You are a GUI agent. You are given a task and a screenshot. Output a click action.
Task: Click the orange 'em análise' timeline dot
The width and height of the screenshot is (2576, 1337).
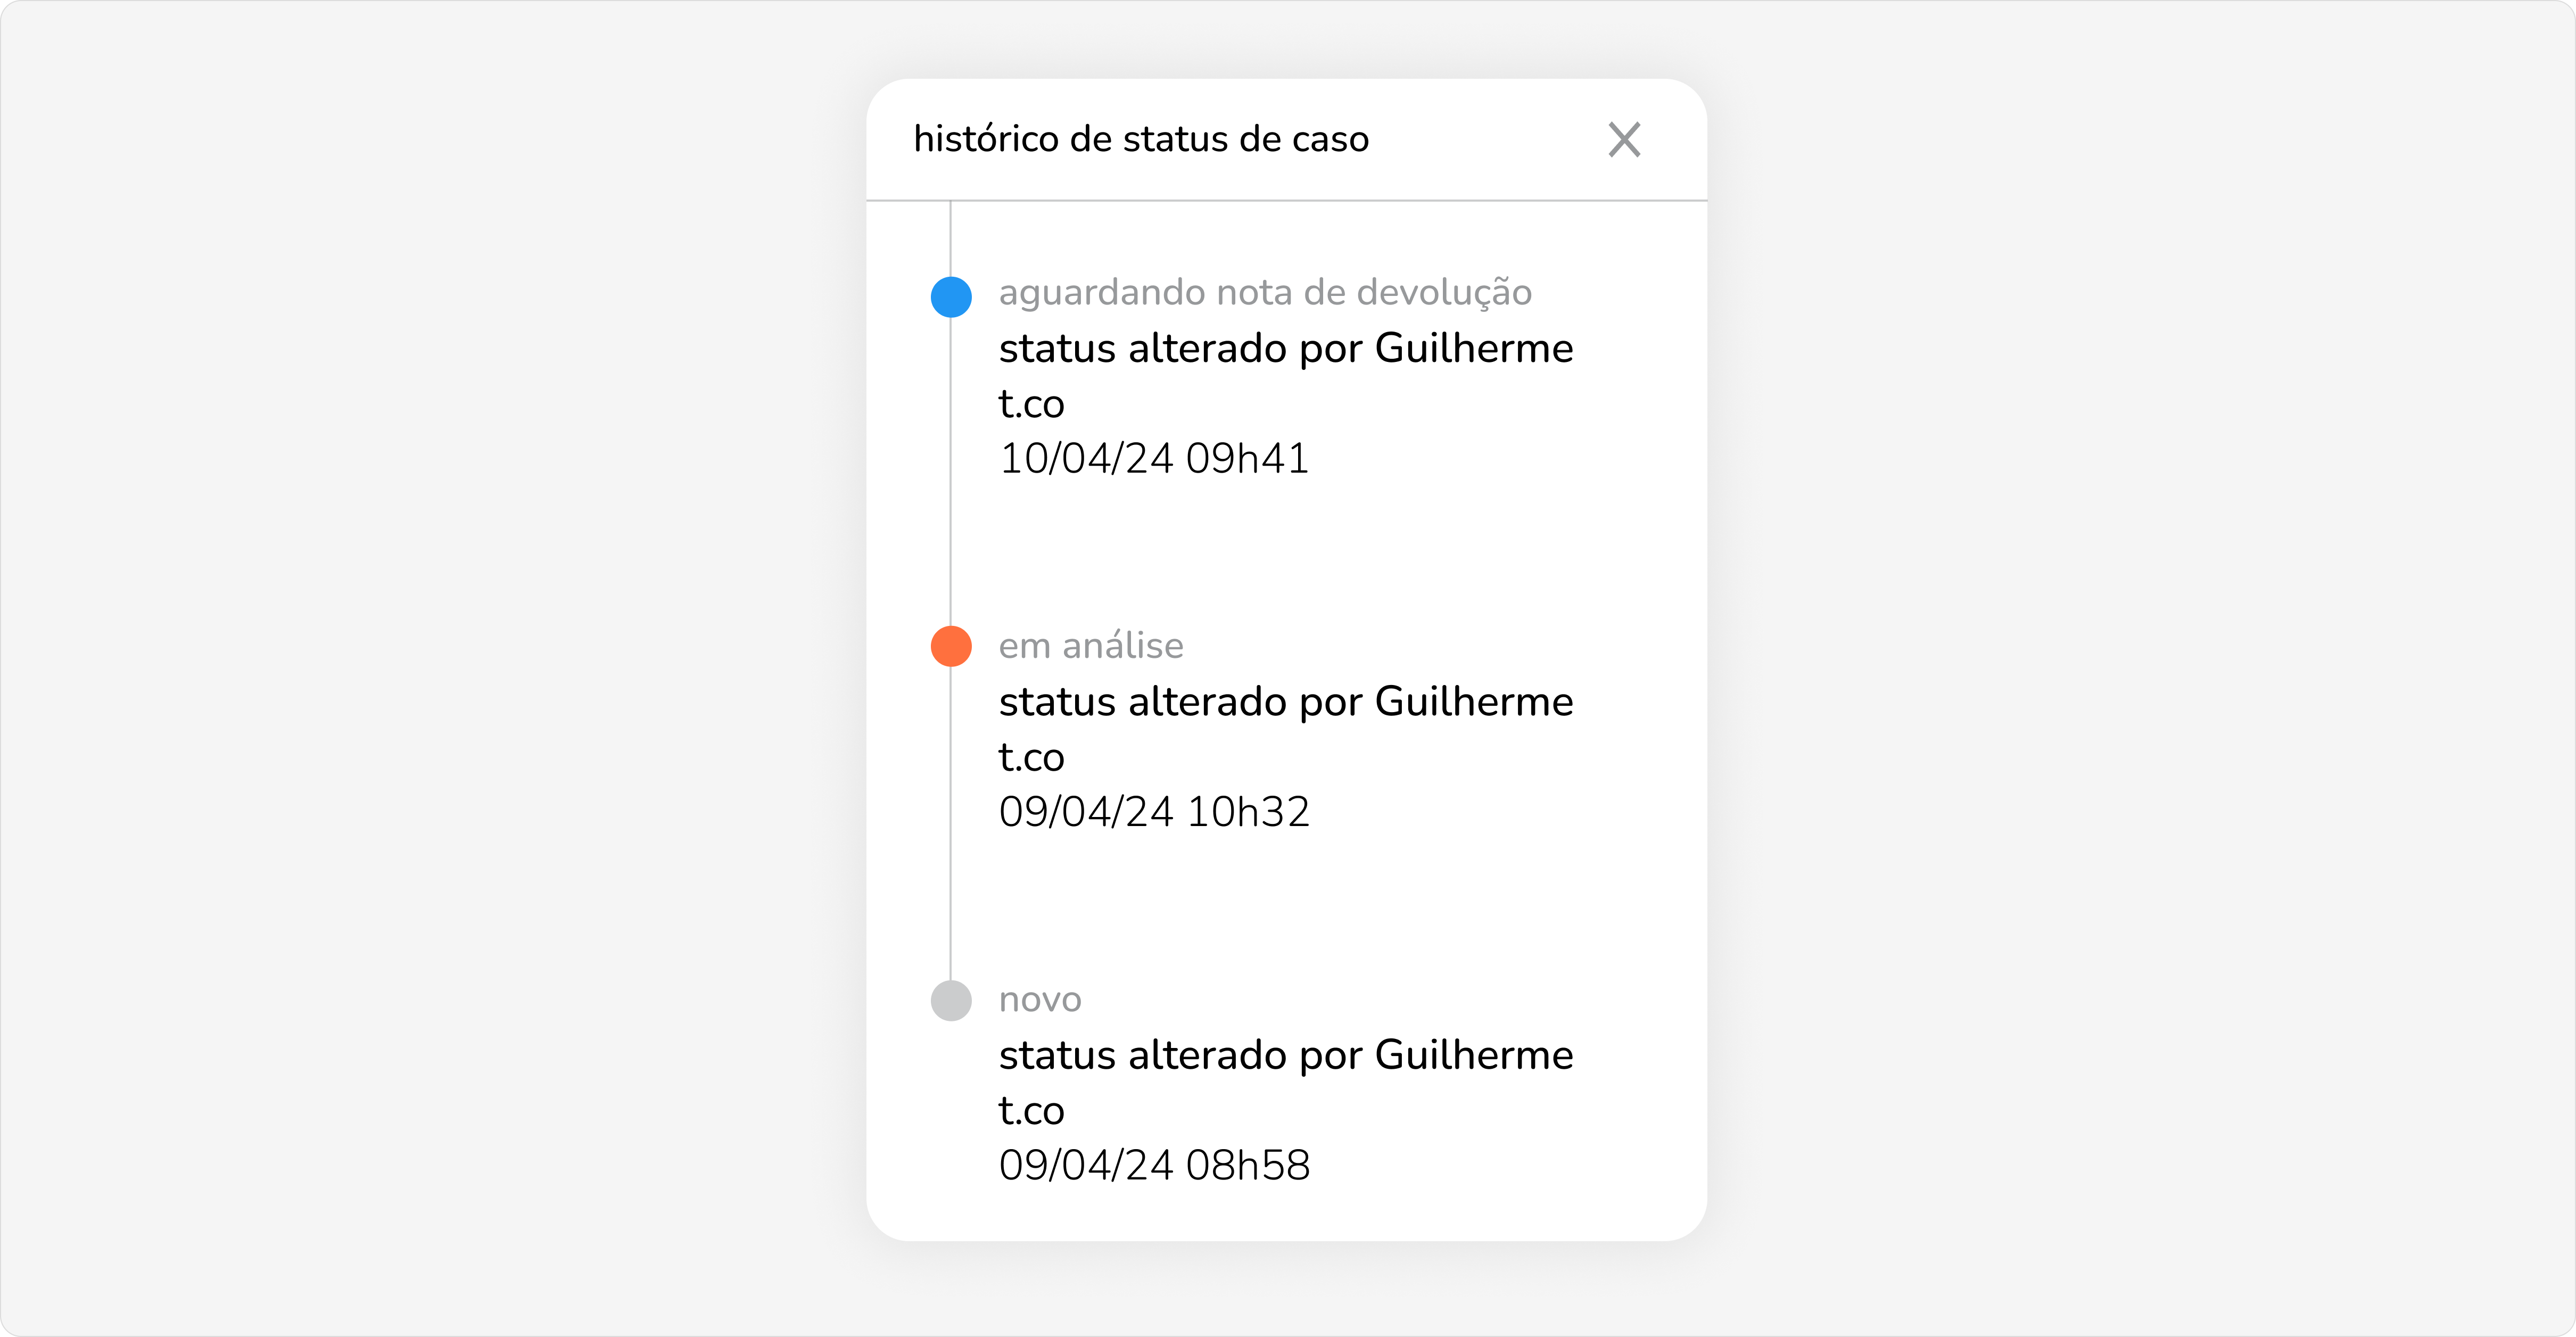pos(951,646)
